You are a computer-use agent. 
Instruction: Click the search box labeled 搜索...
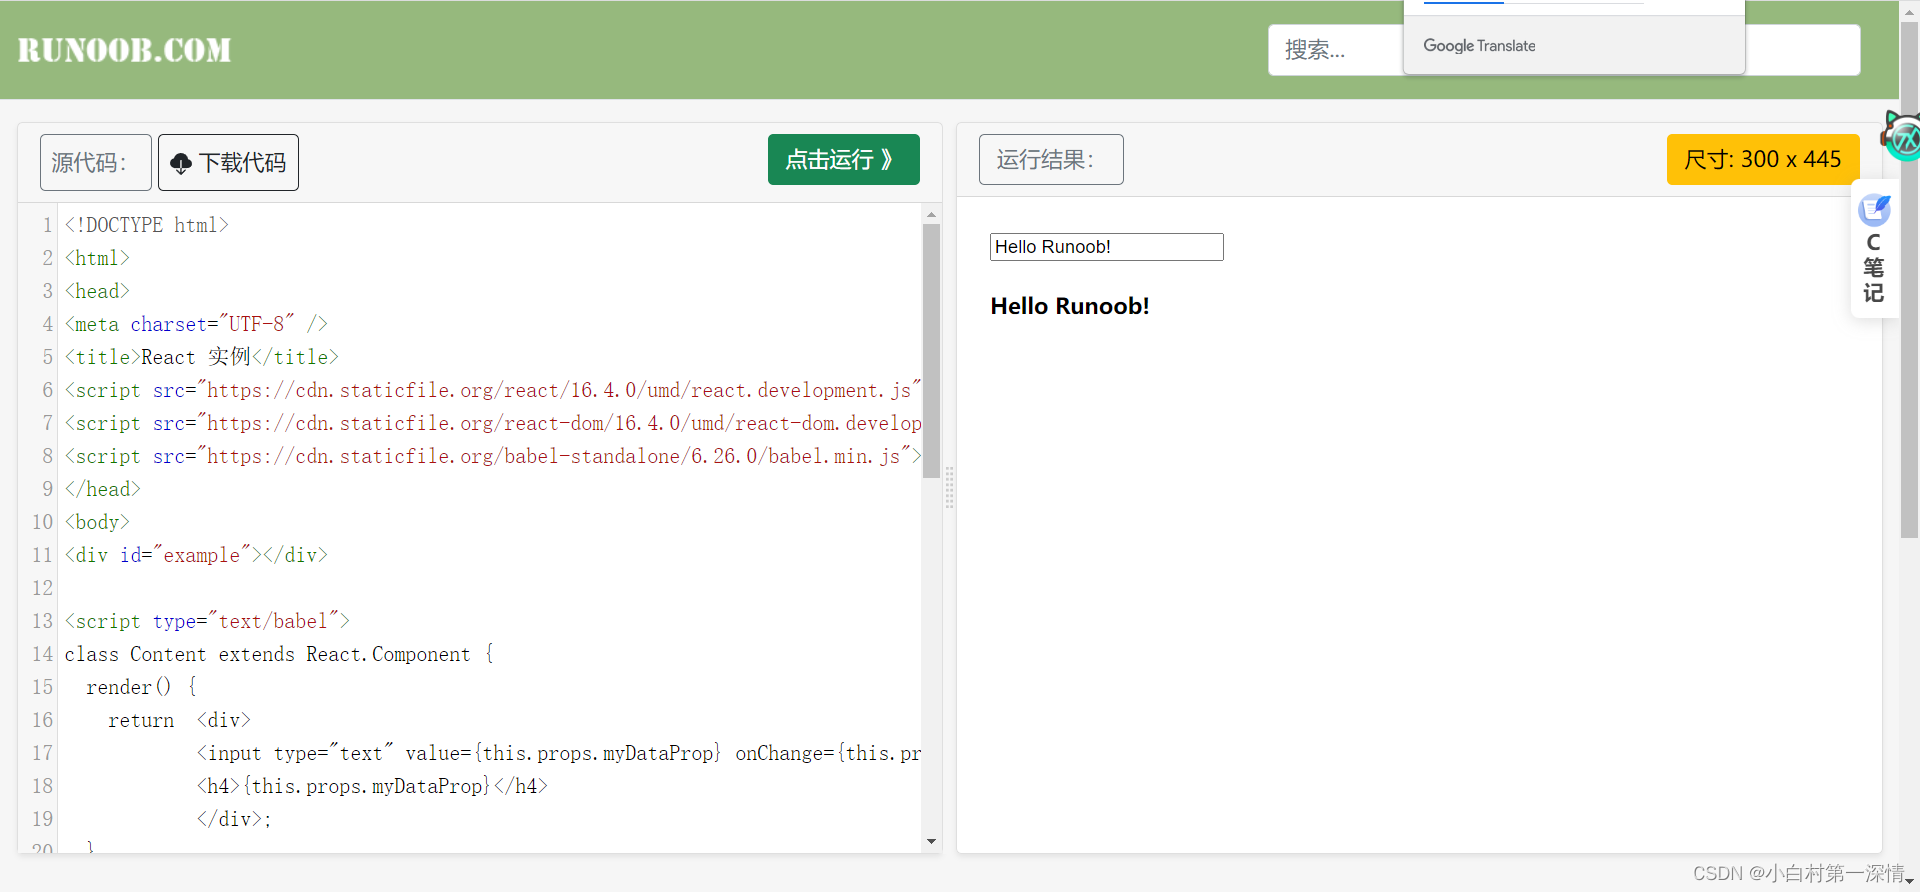[x=1564, y=50]
